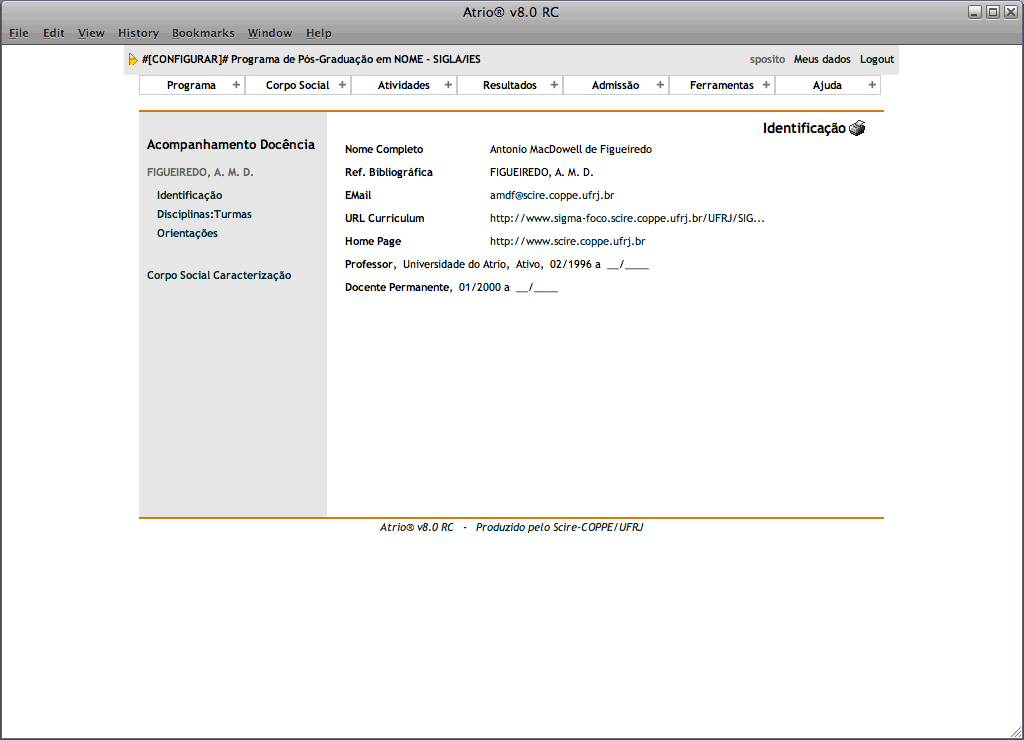Expand Corpo Social menu plus sign
The width and height of the screenshot is (1024, 740).
point(342,85)
